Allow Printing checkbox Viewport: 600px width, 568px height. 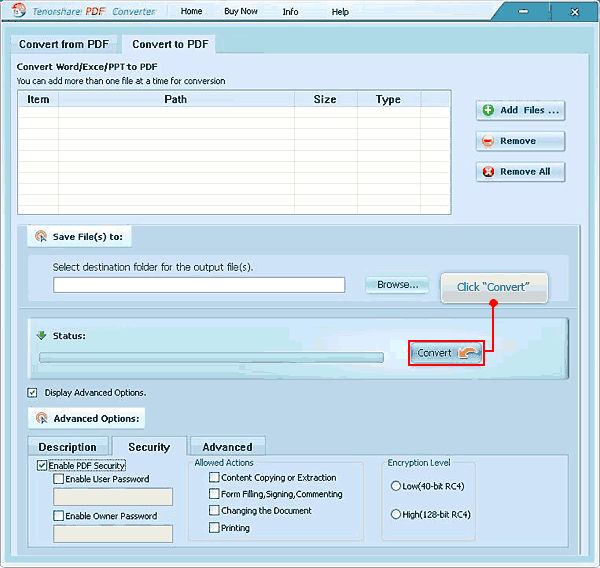(x=214, y=527)
